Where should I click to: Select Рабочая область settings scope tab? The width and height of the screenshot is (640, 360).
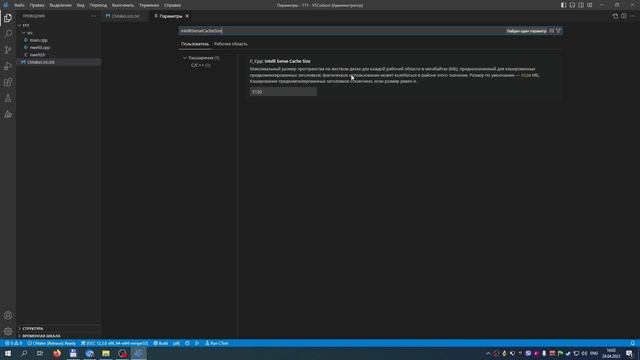tap(231, 44)
